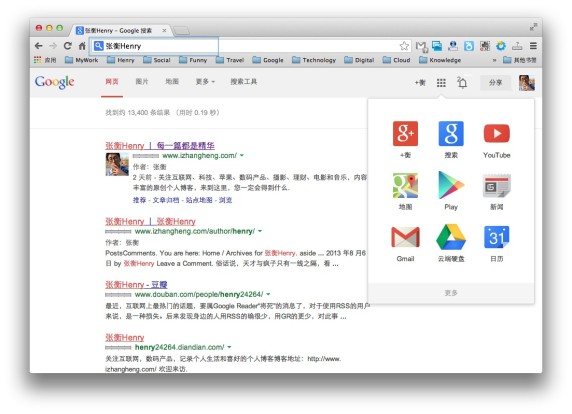Open the 推荐 sitelink

pyautogui.click(x=139, y=200)
